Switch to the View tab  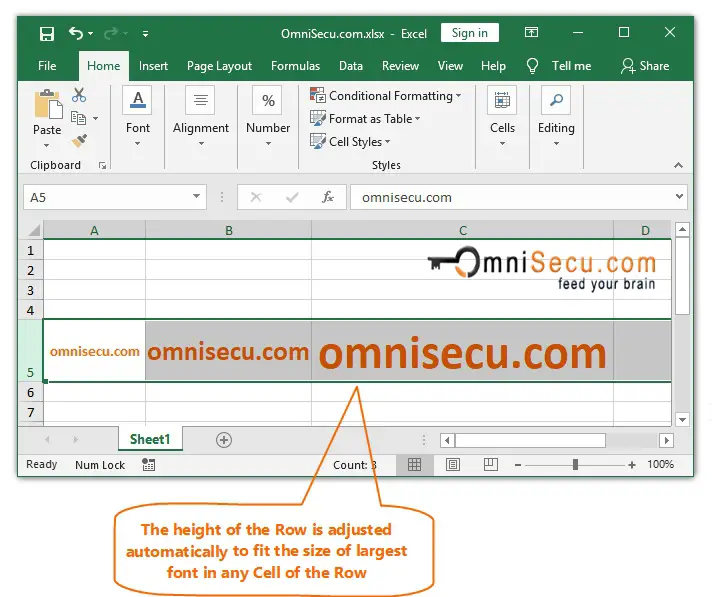pyautogui.click(x=450, y=66)
